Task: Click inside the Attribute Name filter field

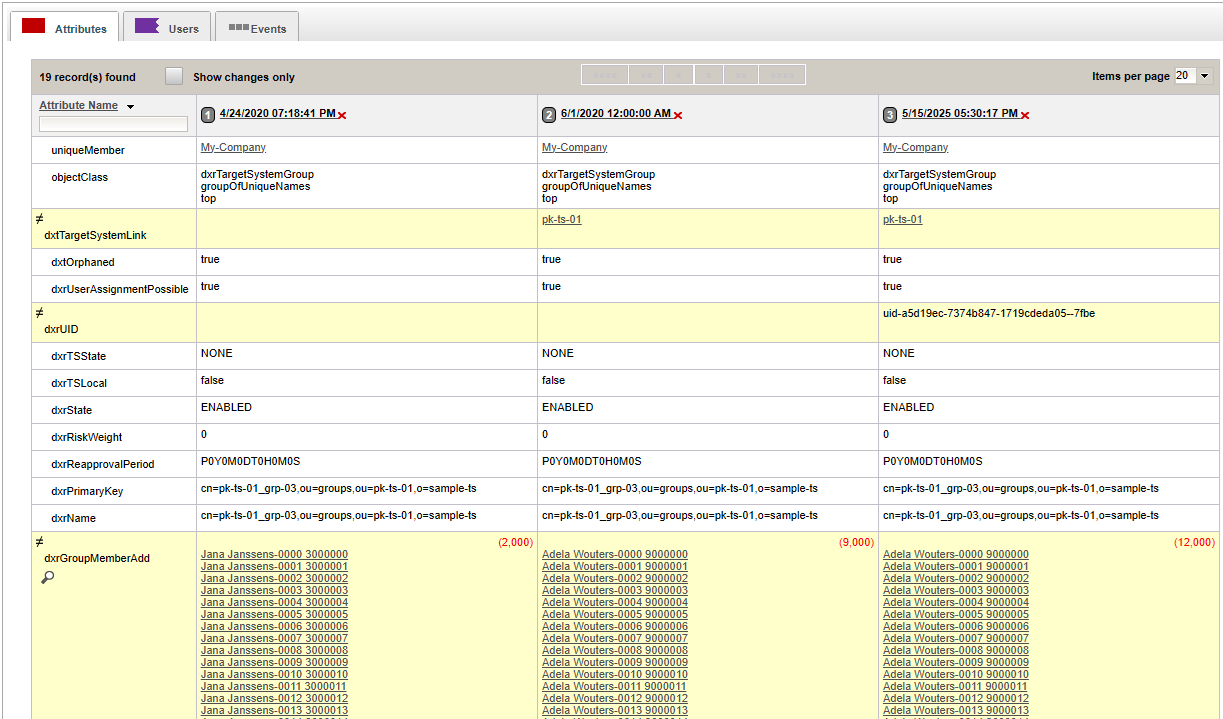Action: click(113, 123)
